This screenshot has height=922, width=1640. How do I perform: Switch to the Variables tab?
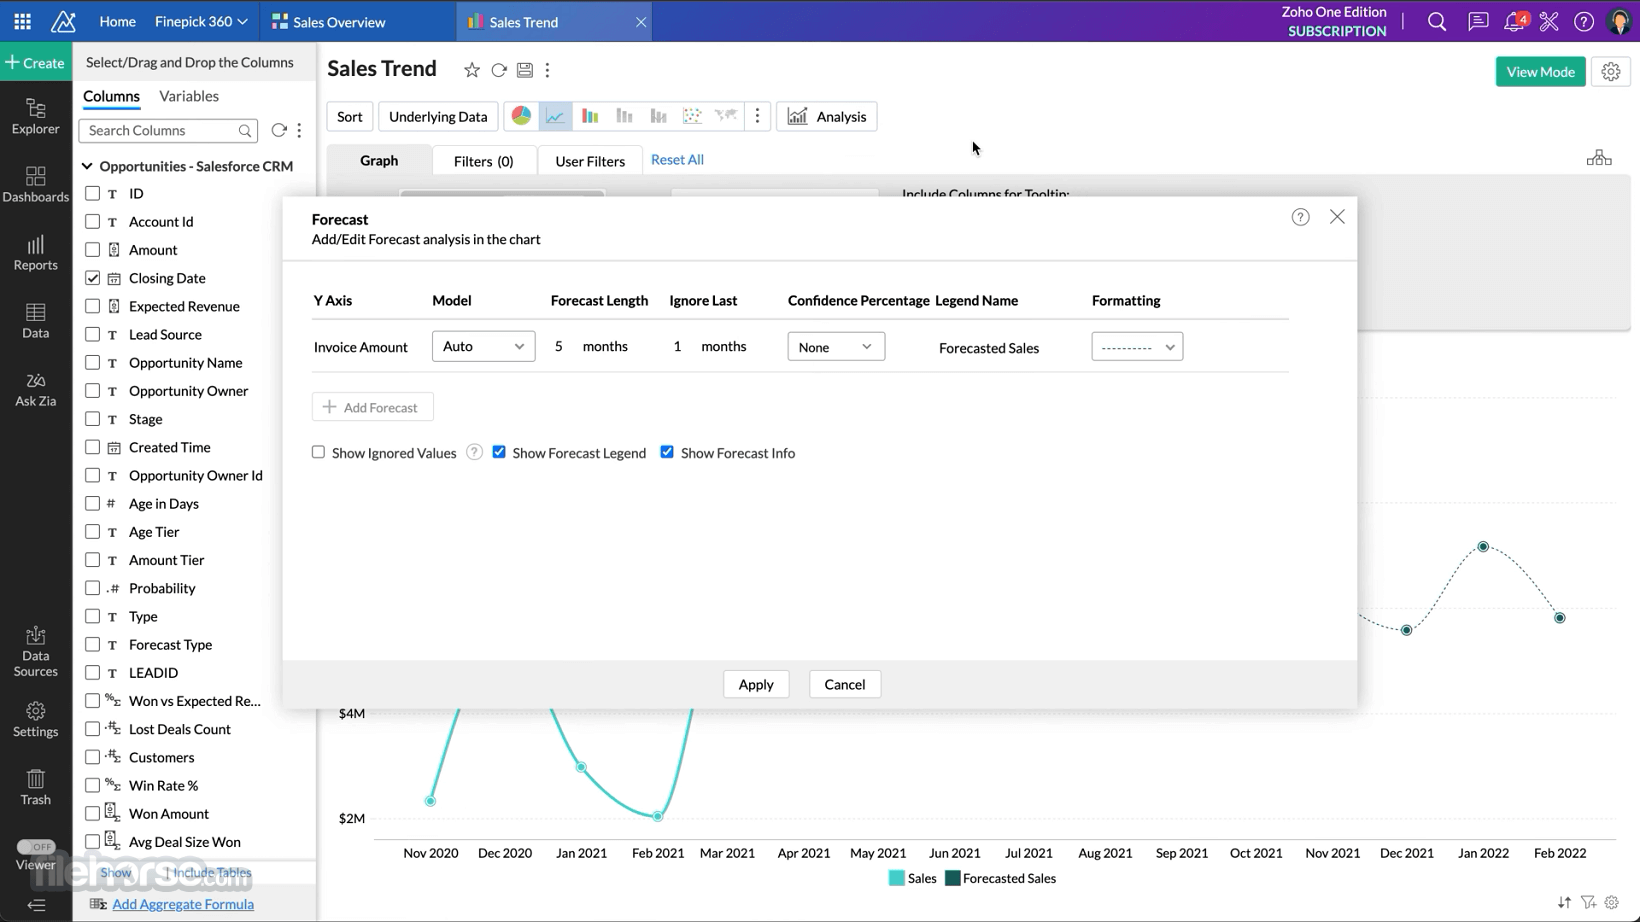click(189, 96)
